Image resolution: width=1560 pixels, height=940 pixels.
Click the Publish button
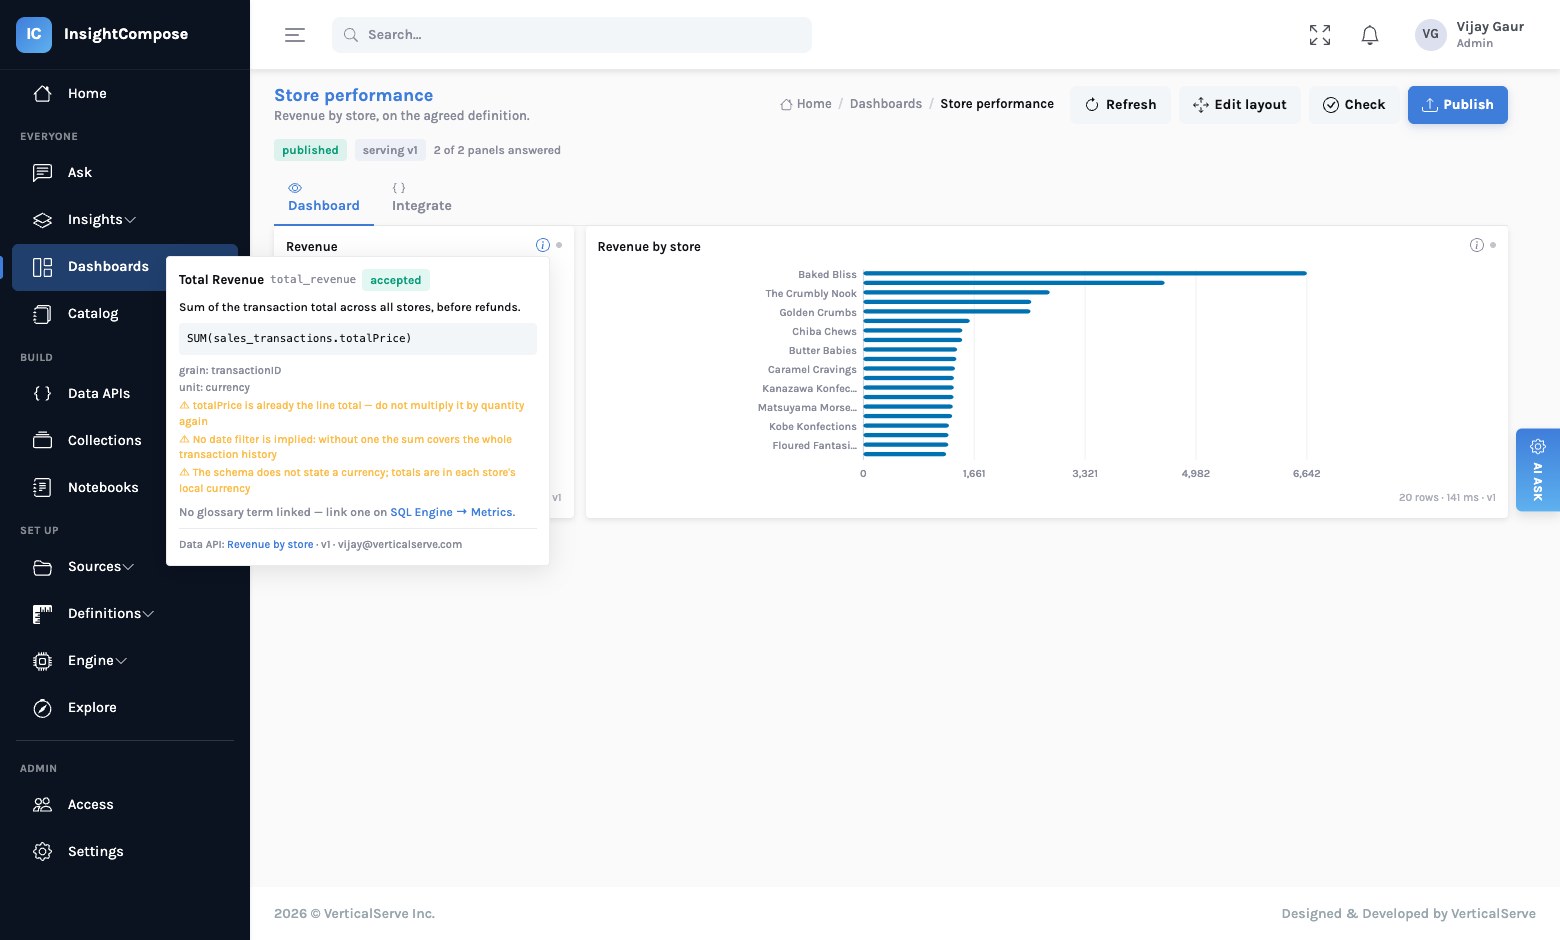click(x=1458, y=105)
